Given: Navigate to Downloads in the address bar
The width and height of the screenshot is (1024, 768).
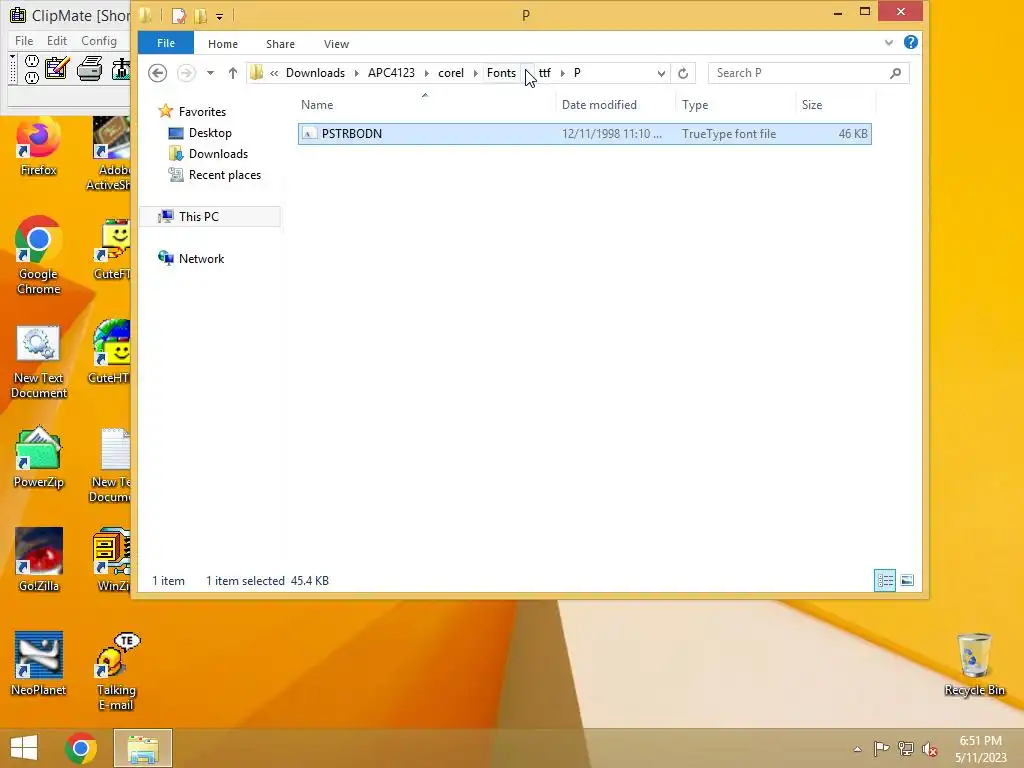Looking at the screenshot, I should coord(315,73).
